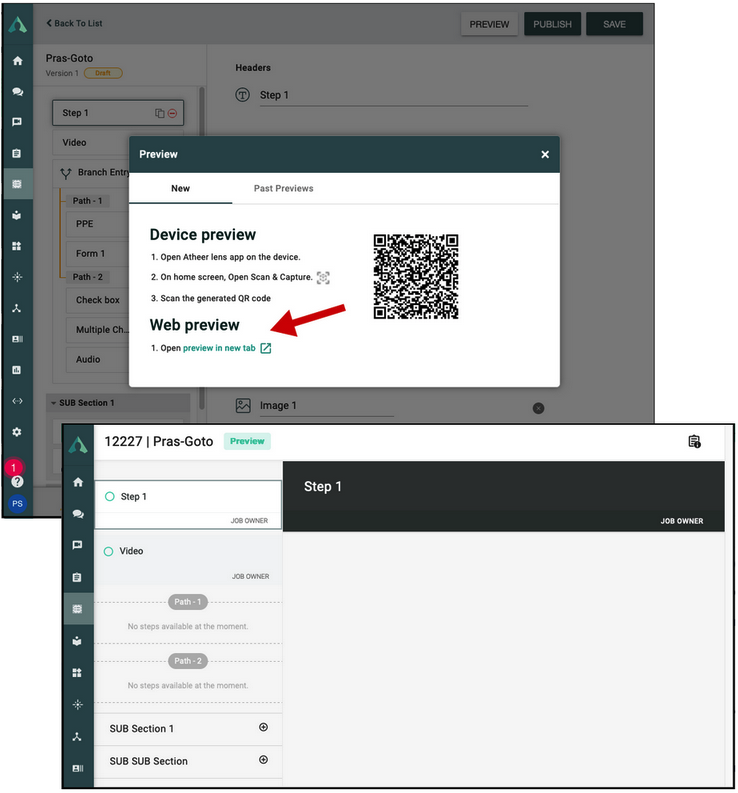The image size is (738, 793).
Task: Click the generated QR code
Action: [x=416, y=276]
